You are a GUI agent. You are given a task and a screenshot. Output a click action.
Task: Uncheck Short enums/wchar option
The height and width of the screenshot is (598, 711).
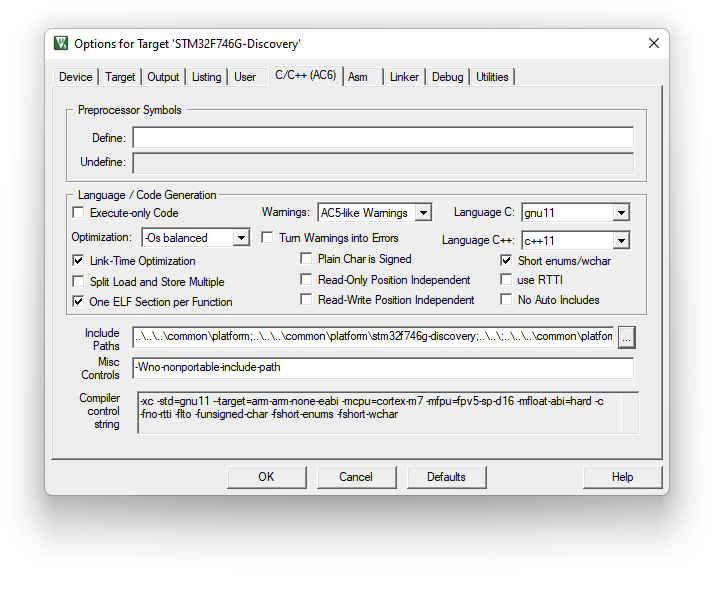point(507,261)
